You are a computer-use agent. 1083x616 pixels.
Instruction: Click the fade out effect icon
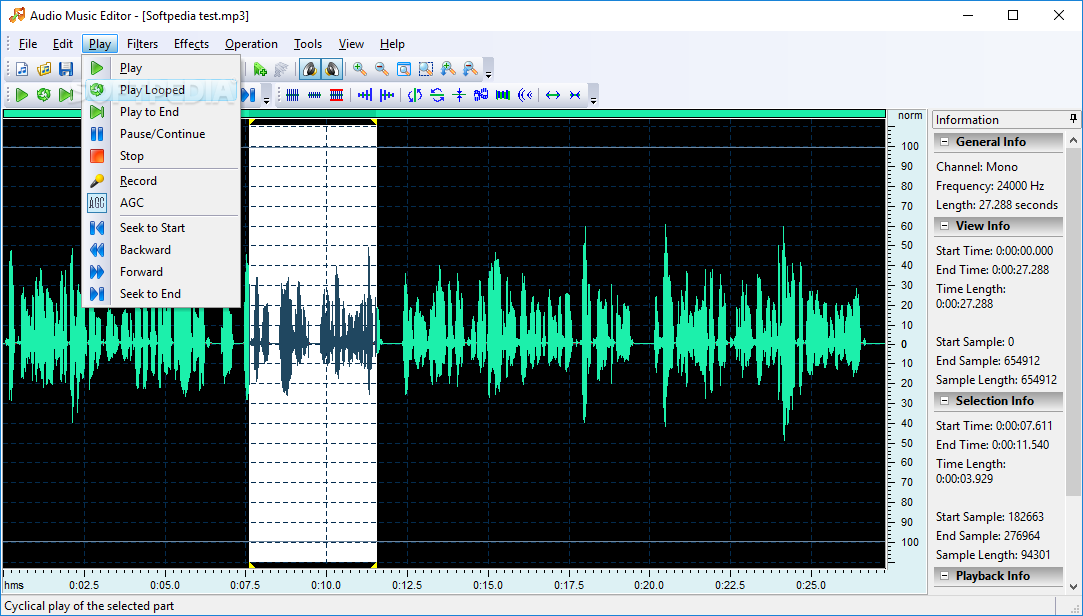(387, 95)
